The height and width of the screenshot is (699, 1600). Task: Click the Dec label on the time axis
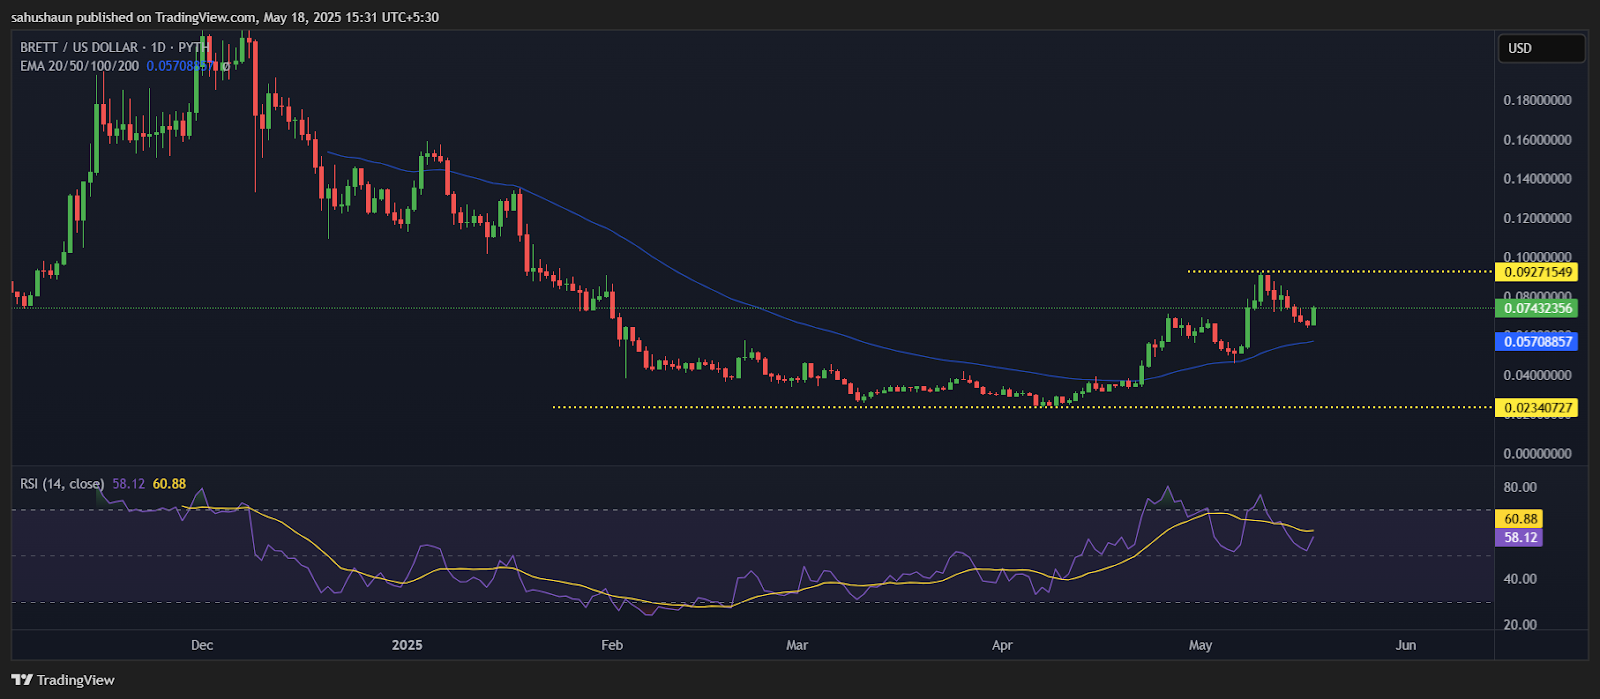tap(202, 645)
